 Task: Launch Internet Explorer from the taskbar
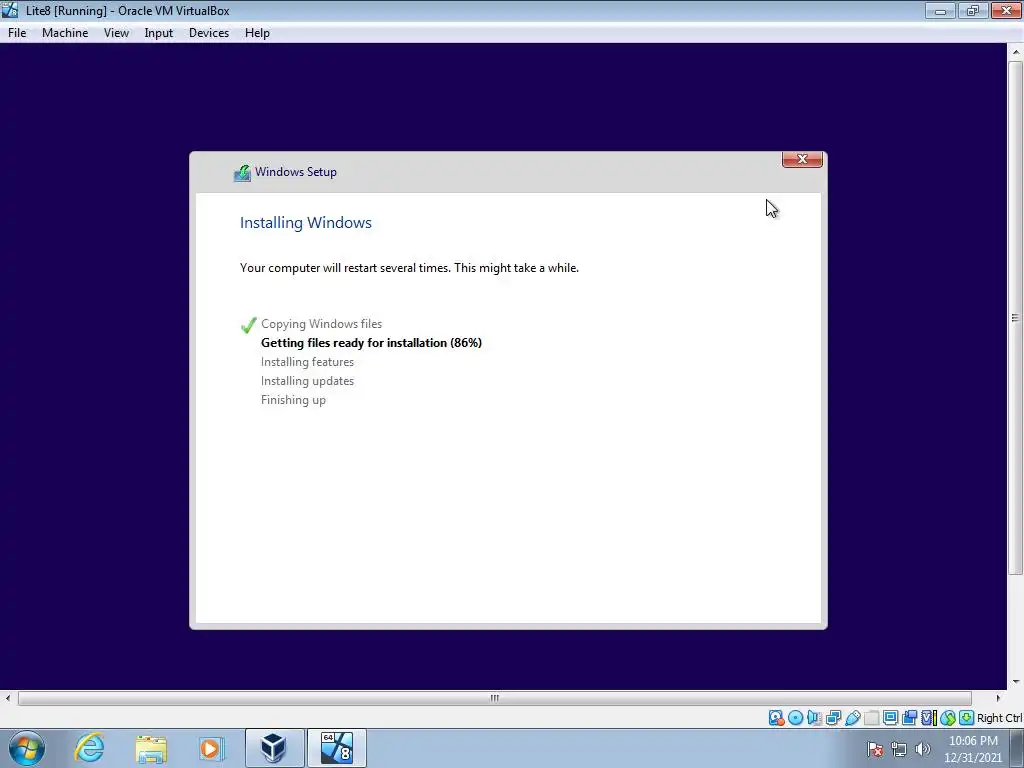point(89,748)
